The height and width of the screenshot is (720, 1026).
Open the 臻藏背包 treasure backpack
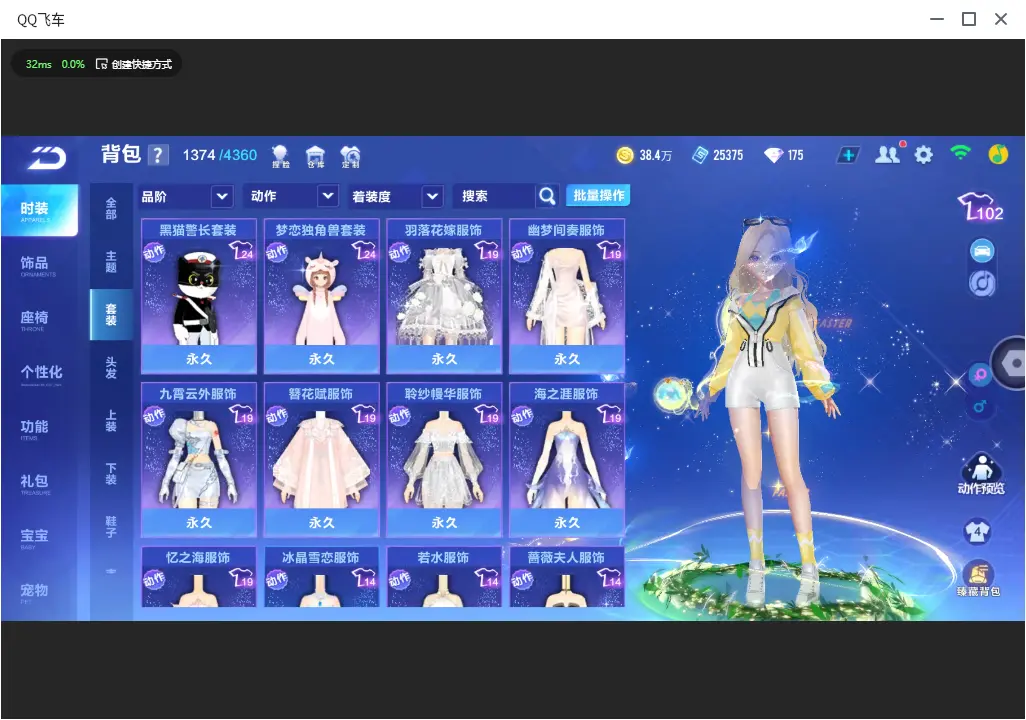coord(978,579)
